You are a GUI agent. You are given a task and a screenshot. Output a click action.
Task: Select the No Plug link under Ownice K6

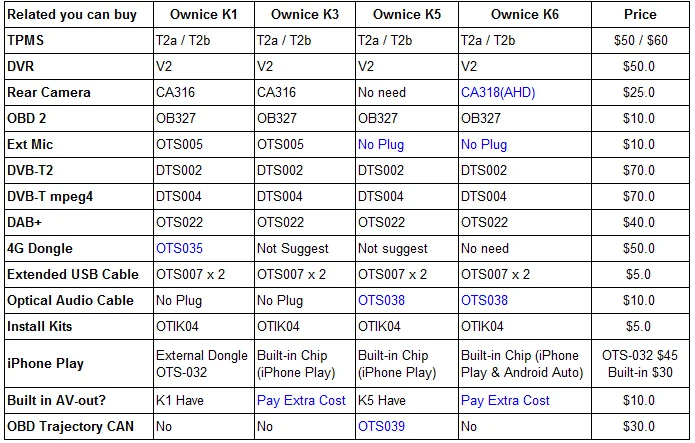pos(484,145)
